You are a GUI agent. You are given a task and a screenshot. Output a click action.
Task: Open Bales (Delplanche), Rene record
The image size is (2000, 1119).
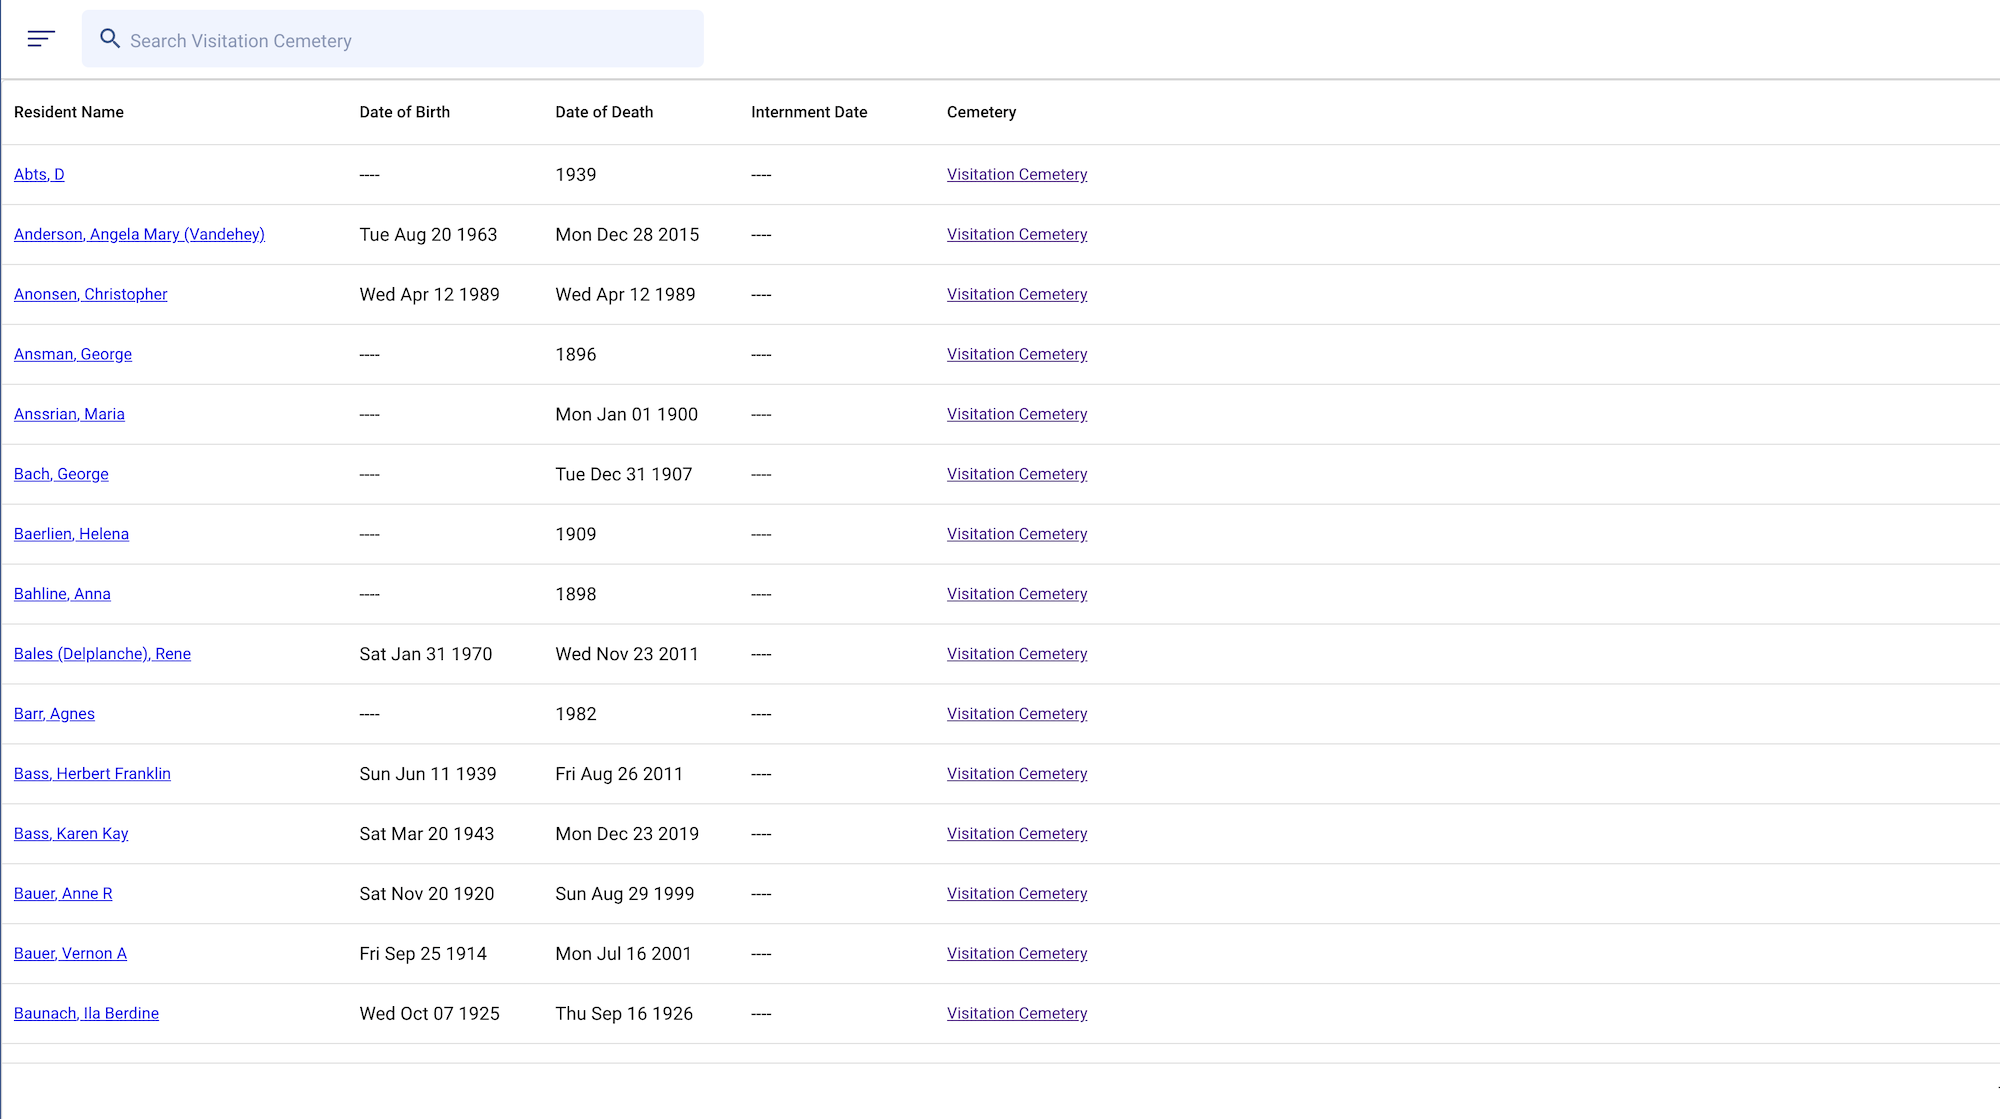pyautogui.click(x=102, y=654)
